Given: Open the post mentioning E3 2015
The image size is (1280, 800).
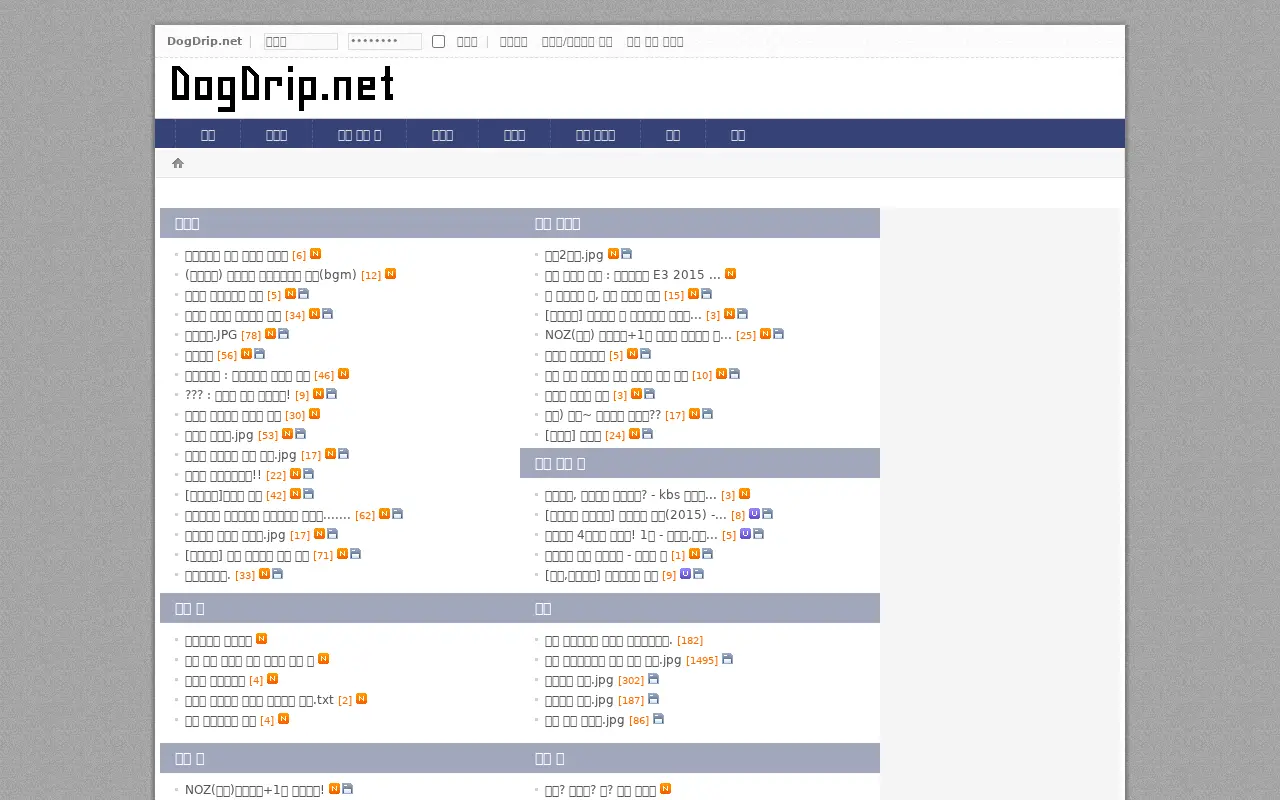Looking at the screenshot, I should [633, 275].
